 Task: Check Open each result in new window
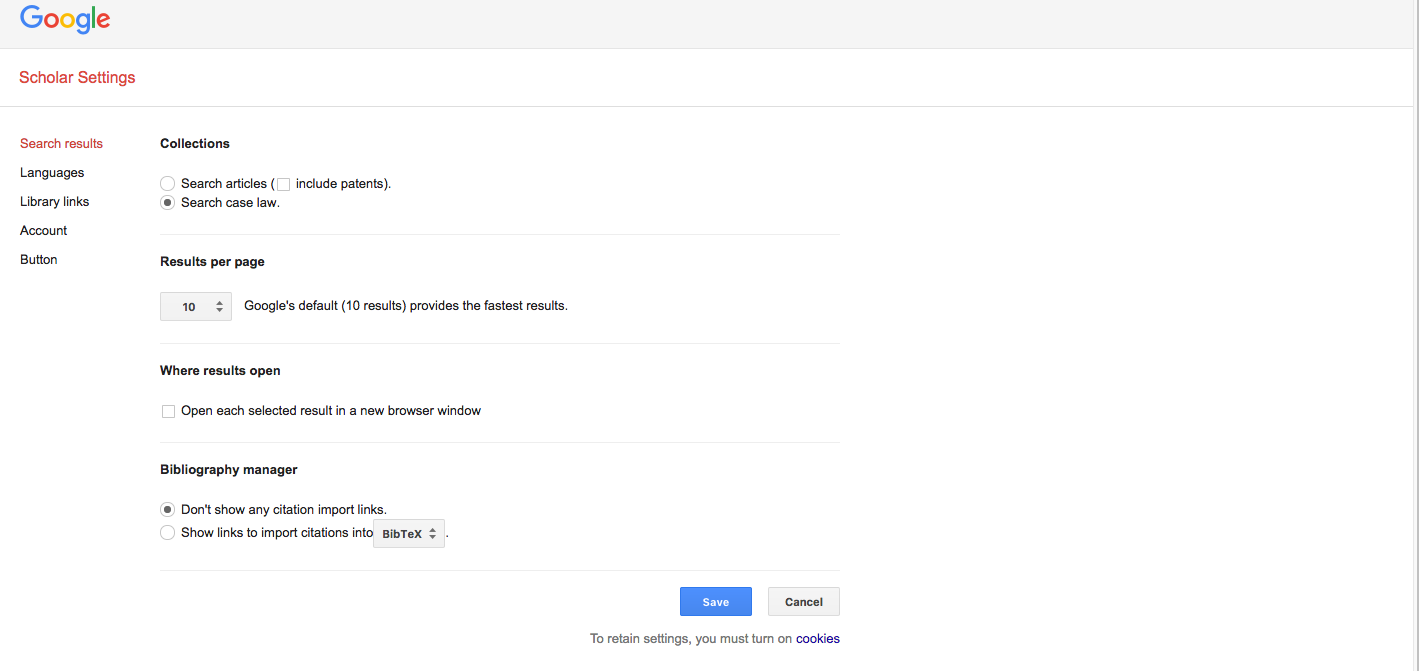(x=167, y=410)
